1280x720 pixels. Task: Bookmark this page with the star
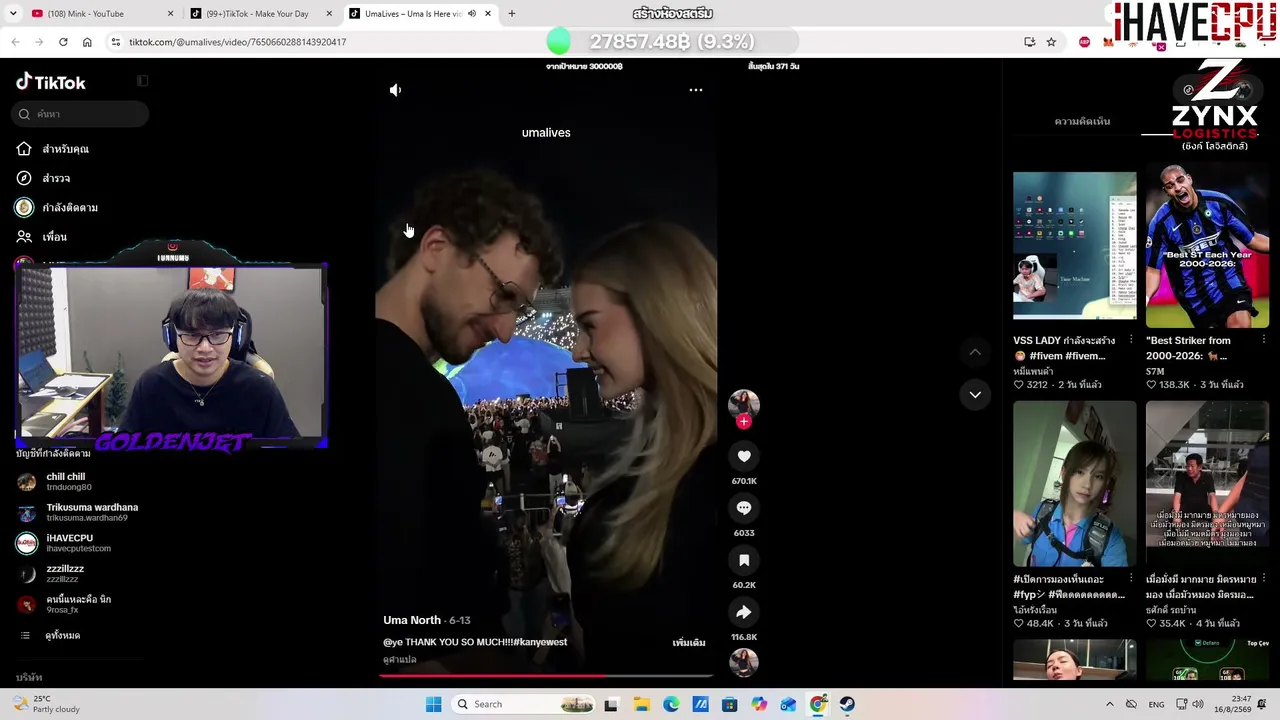(x=1051, y=42)
